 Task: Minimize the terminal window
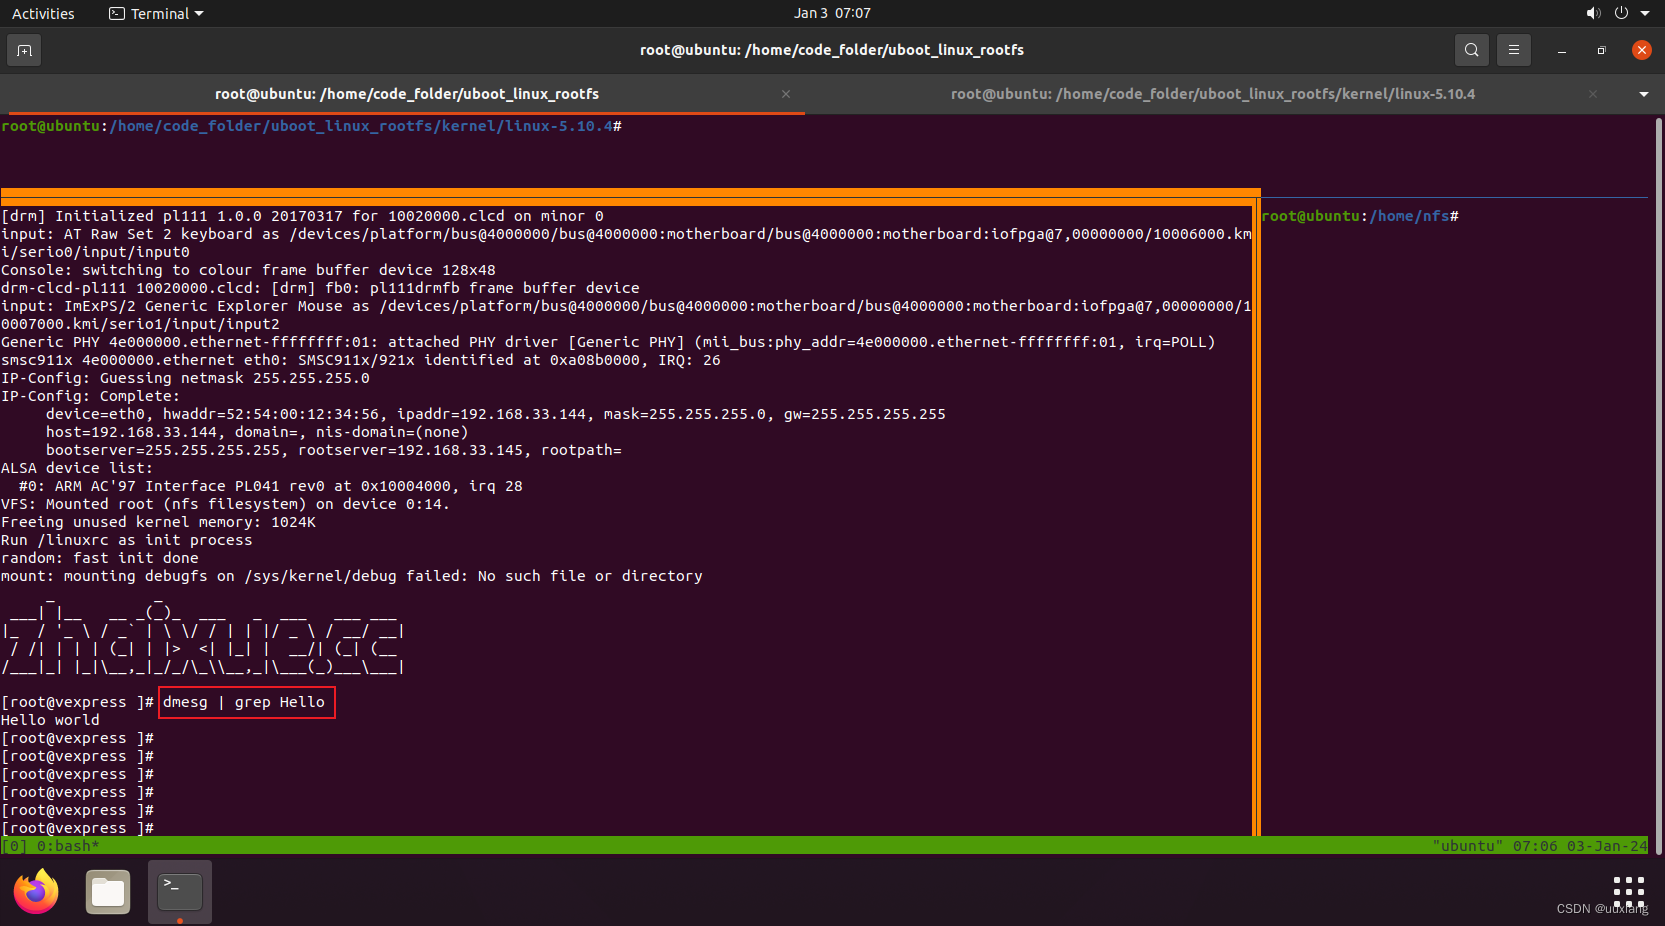[x=1561, y=50]
